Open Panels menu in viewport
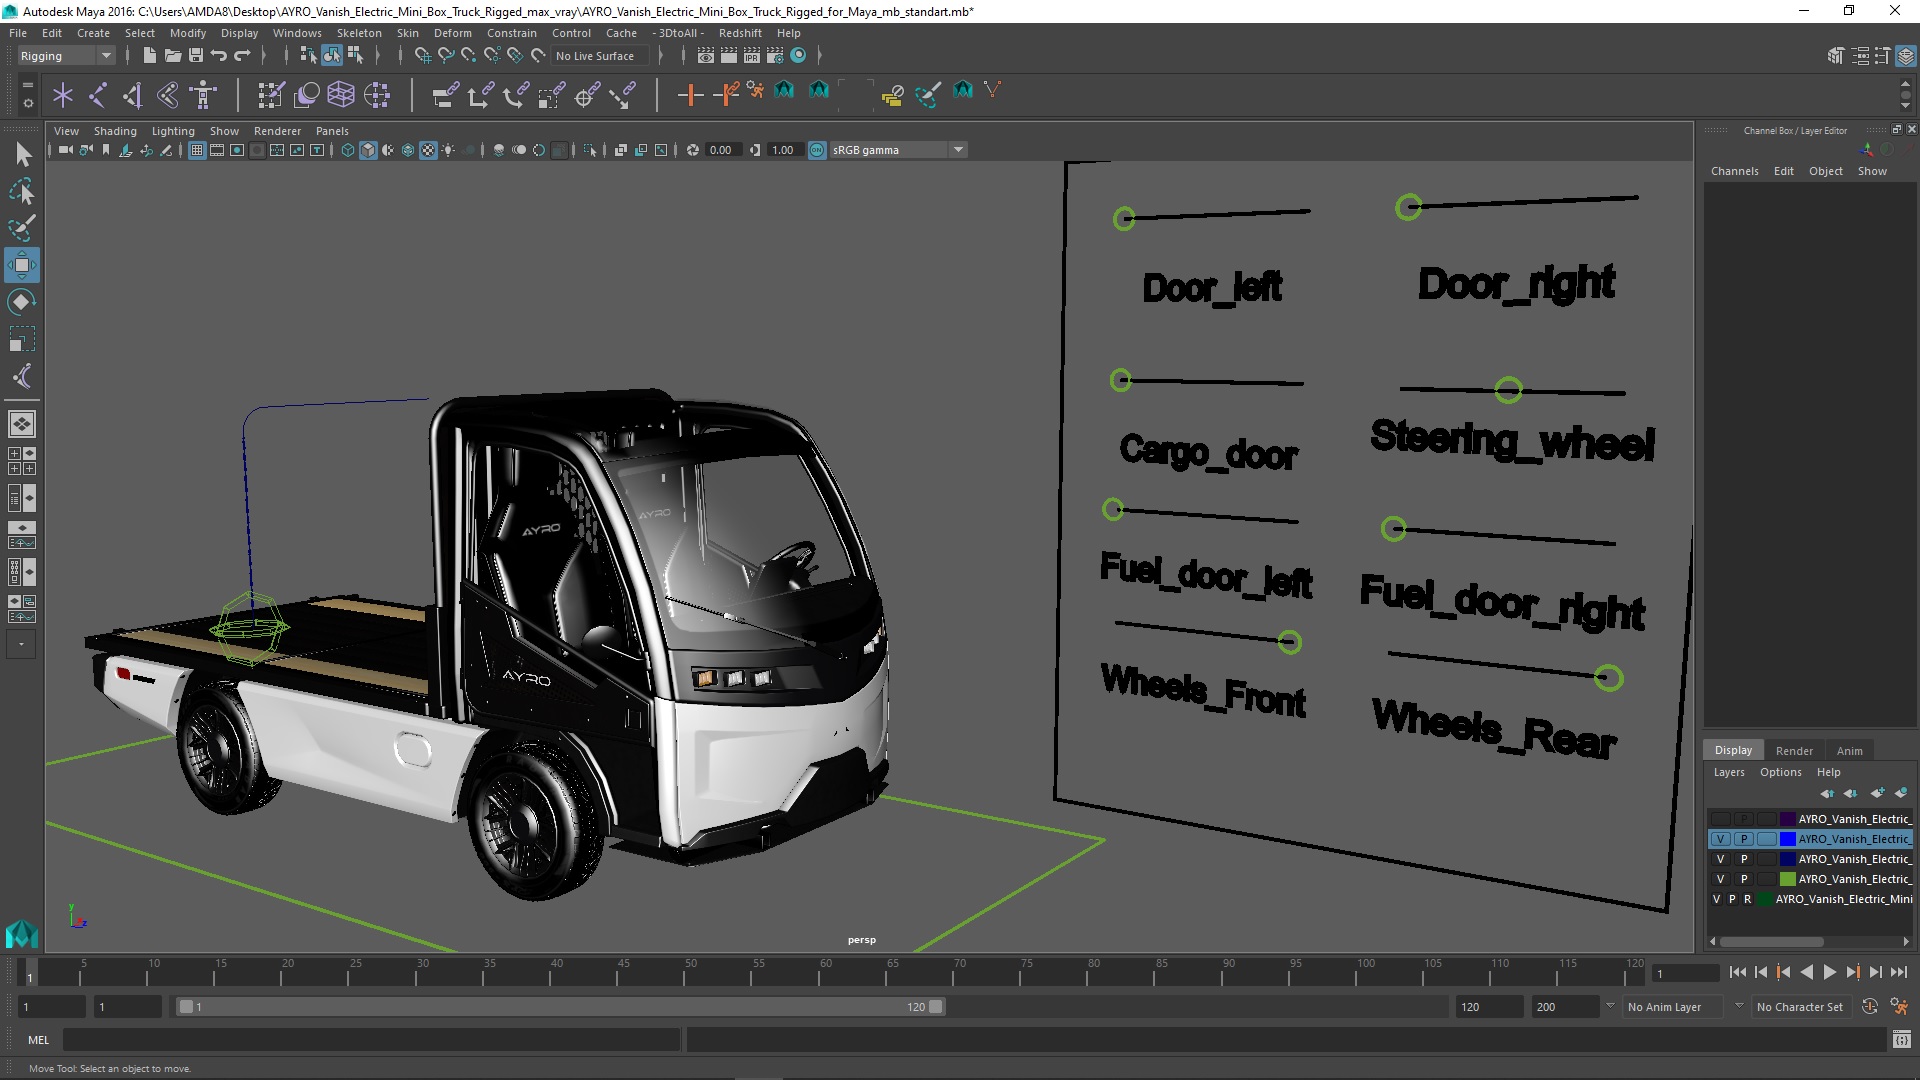 click(332, 131)
